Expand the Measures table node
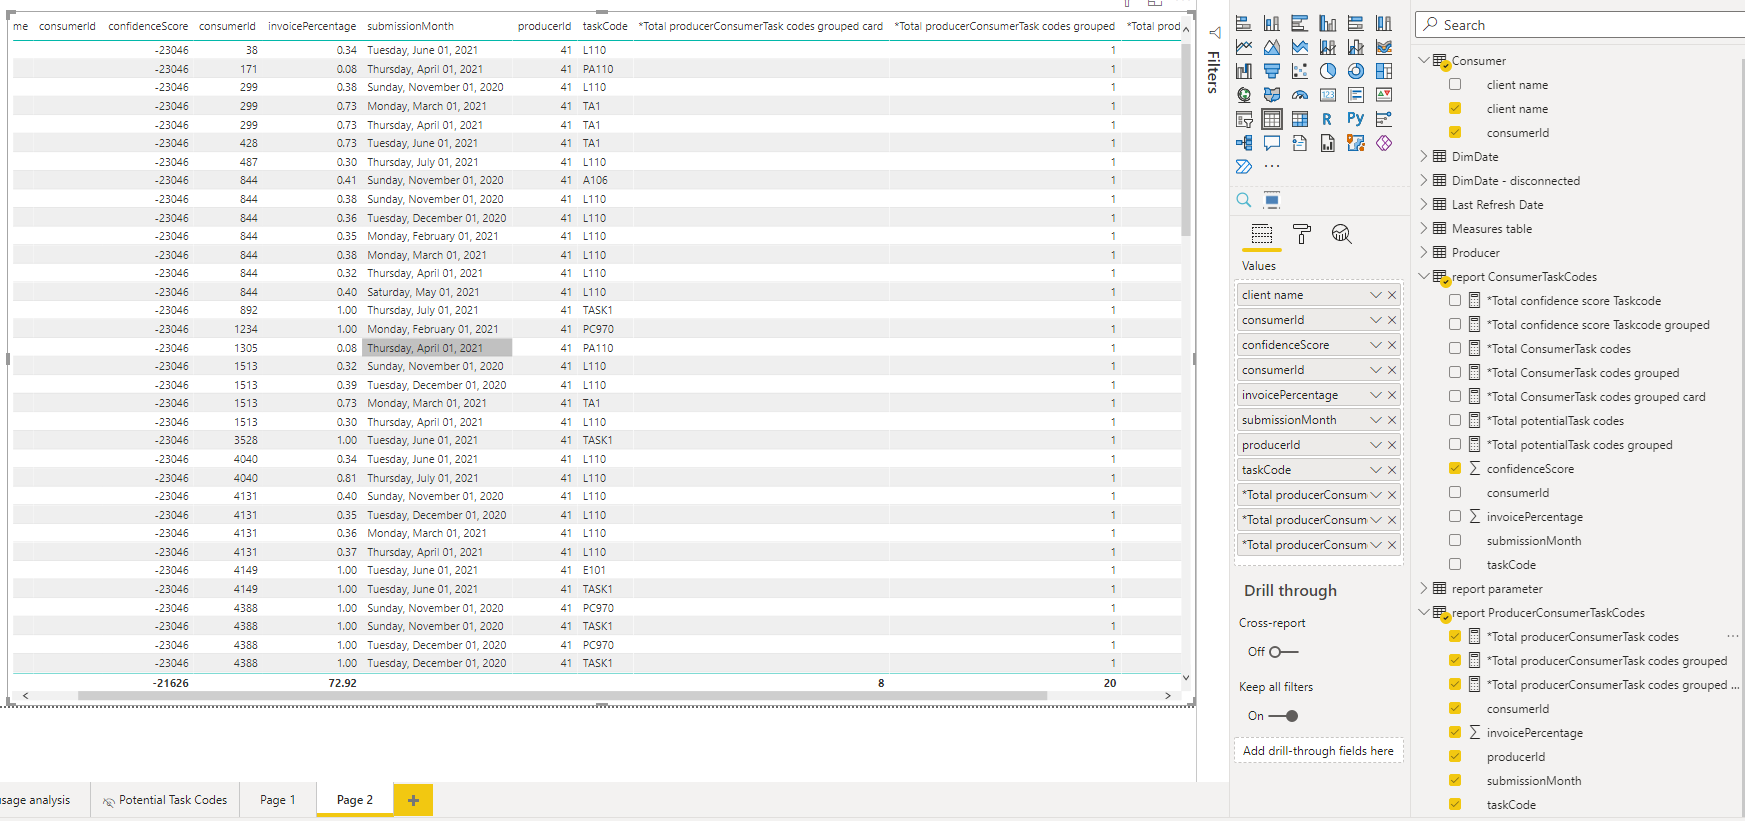Screen dimensions: 1745x821 click(1424, 228)
